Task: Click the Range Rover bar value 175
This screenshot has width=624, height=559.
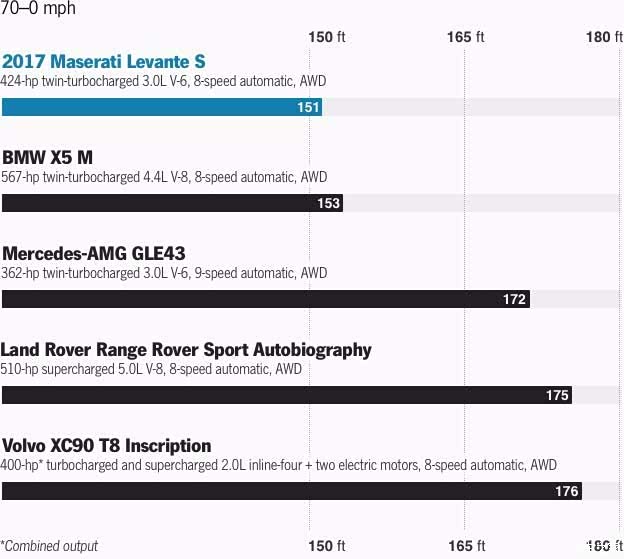Action: 557,395
